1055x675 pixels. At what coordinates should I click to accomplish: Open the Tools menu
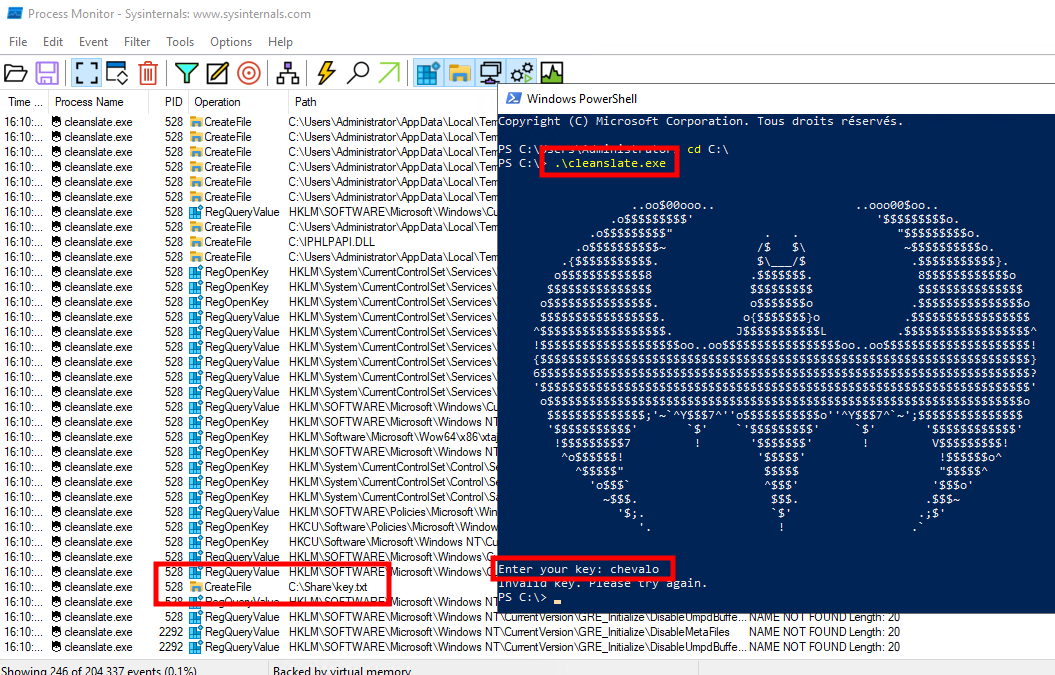[180, 42]
